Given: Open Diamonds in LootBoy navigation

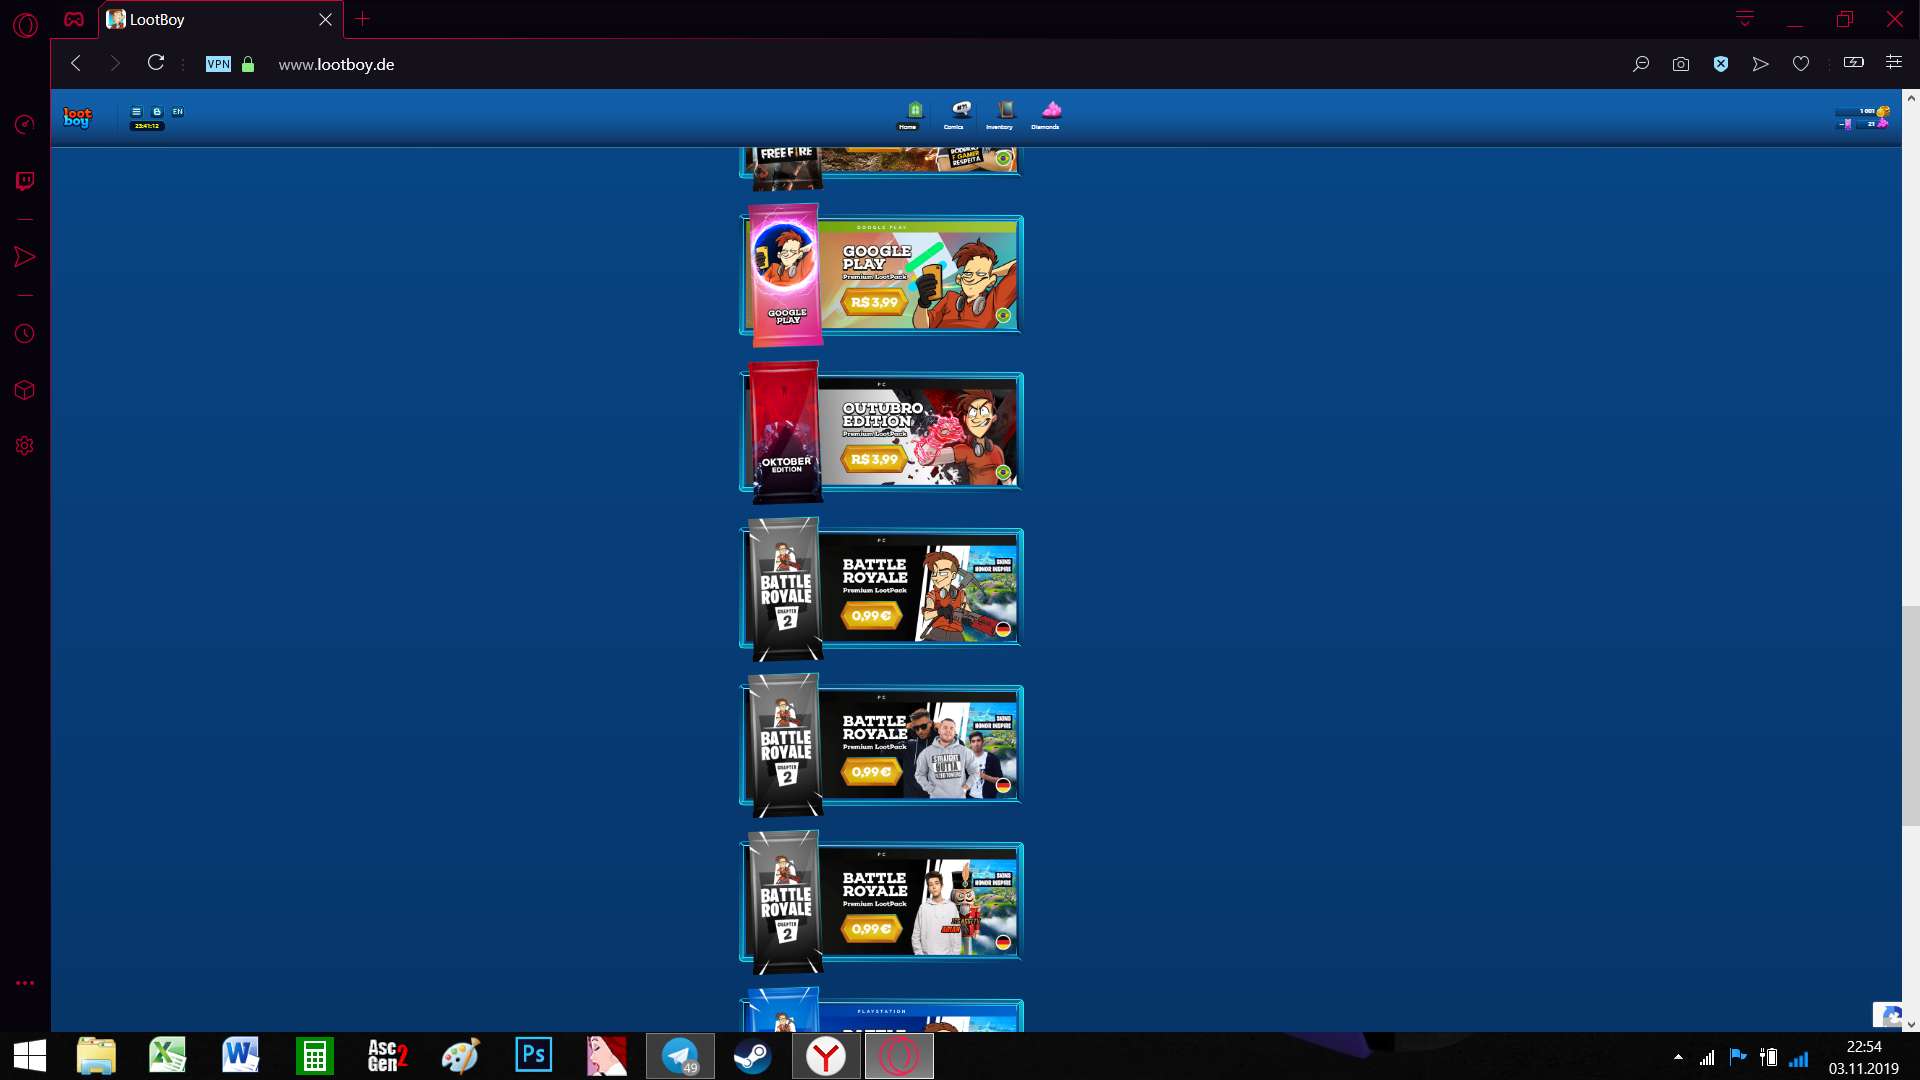Looking at the screenshot, I should point(1046,116).
